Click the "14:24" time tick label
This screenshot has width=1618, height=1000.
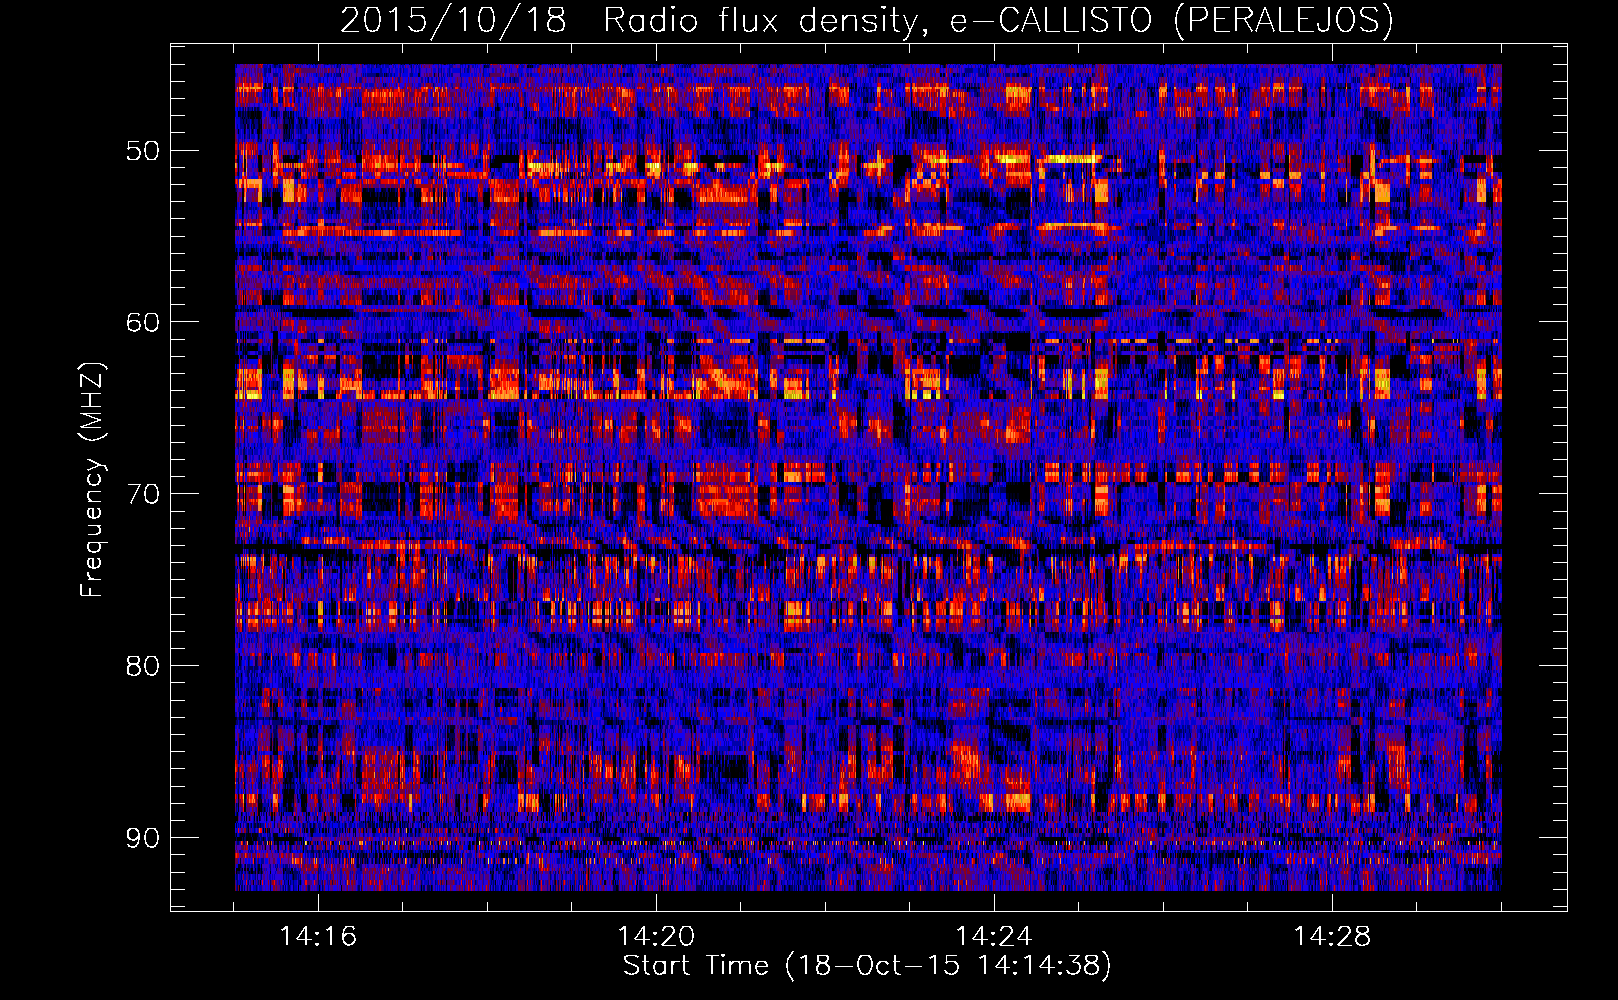(994, 937)
